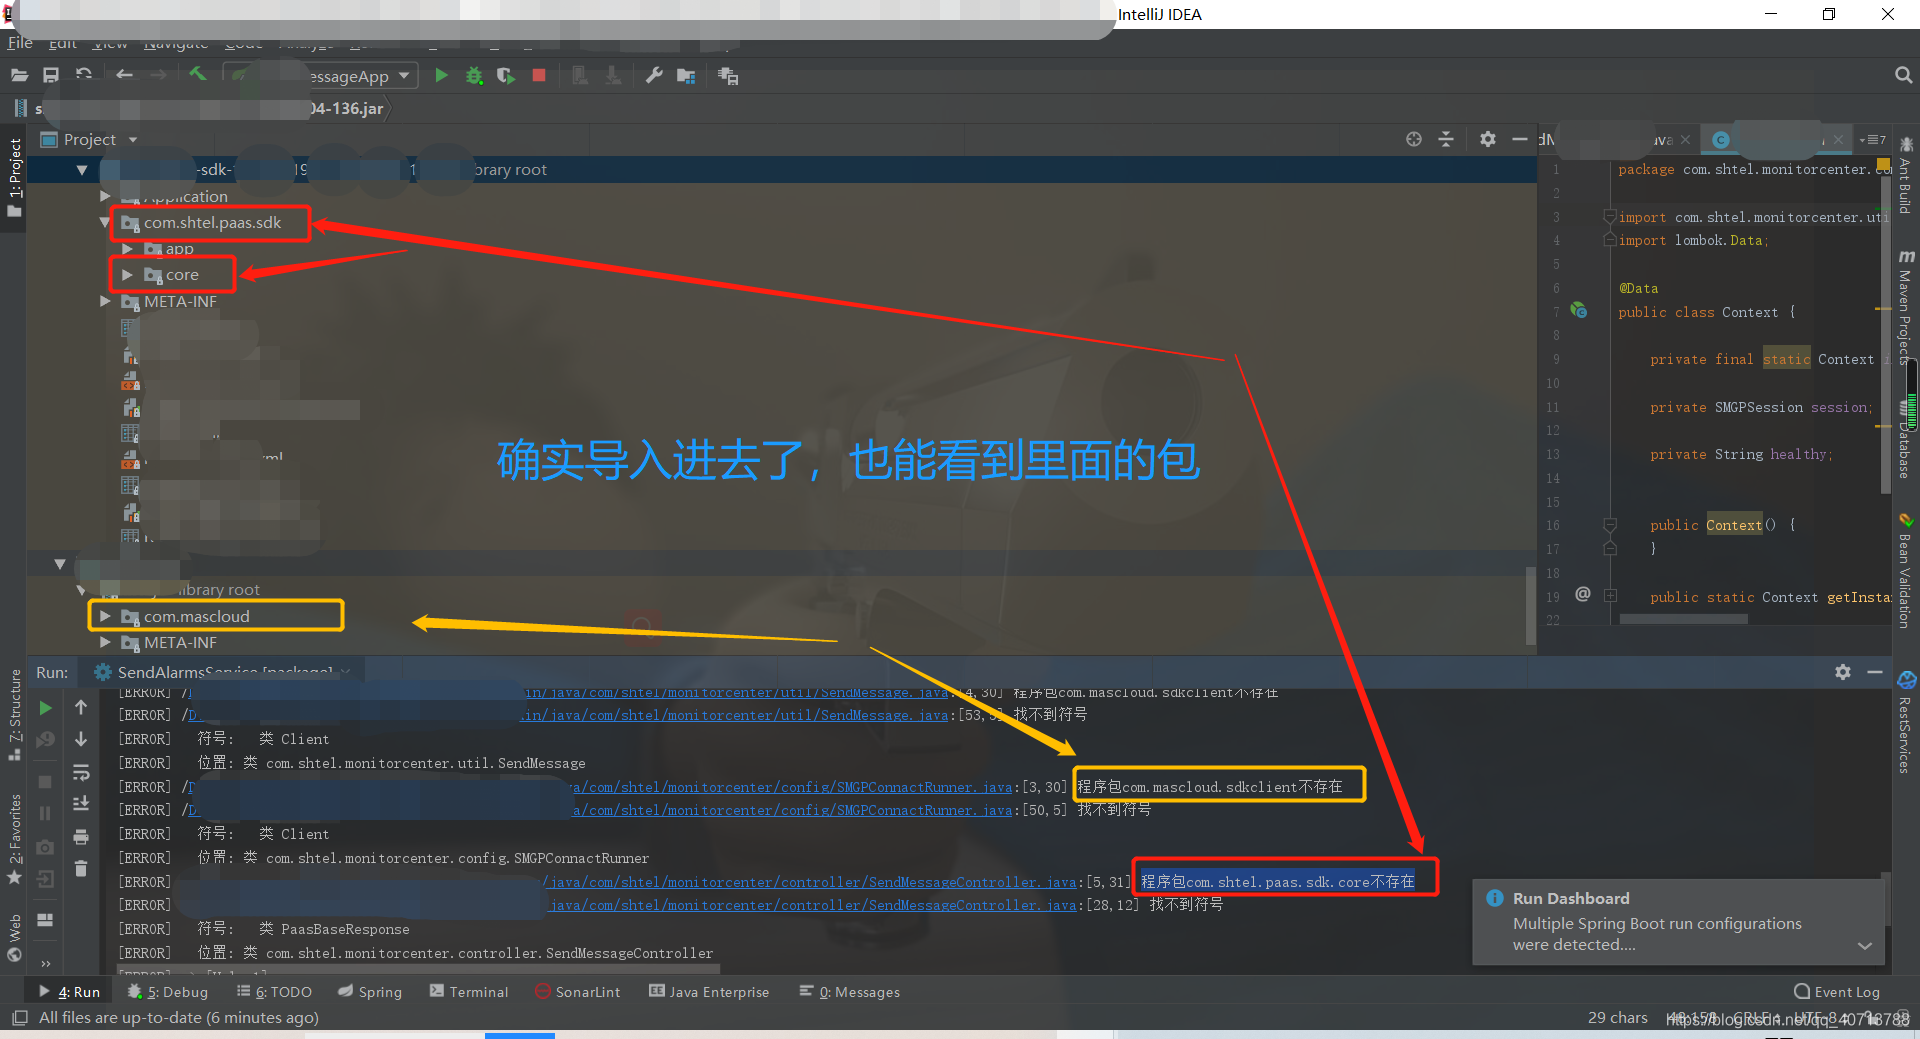Navigate back with the left arrow icon

[x=124, y=76]
